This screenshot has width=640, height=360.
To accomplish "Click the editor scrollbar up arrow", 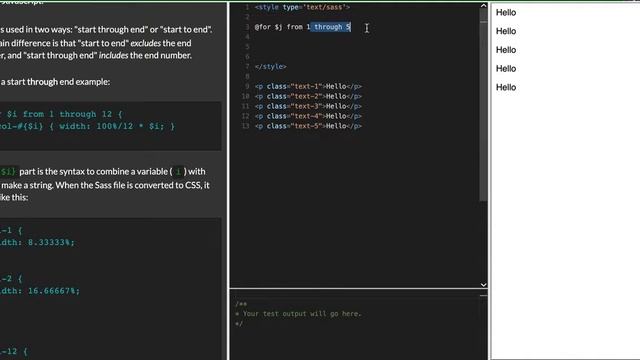I will pos(483,6).
